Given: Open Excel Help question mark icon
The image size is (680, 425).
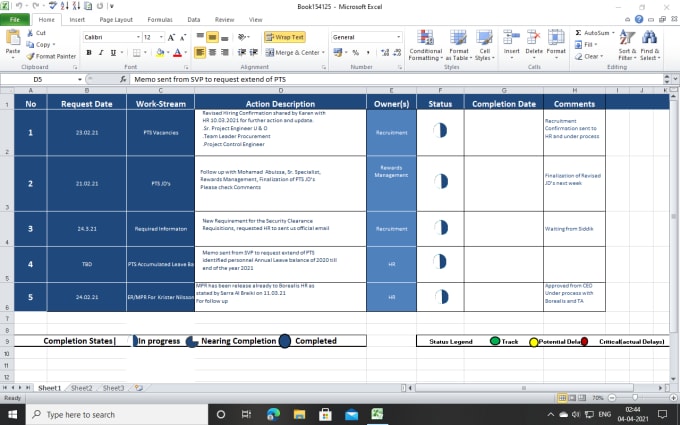Looking at the screenshot, I should coord(639,20).
